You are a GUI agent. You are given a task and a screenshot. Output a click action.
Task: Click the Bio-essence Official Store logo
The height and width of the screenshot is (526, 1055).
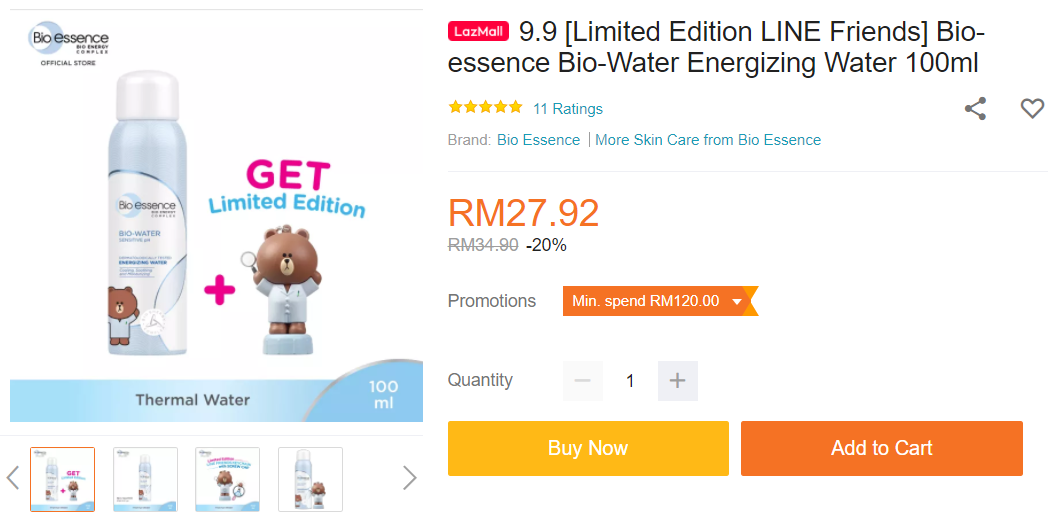coord(69,45)
